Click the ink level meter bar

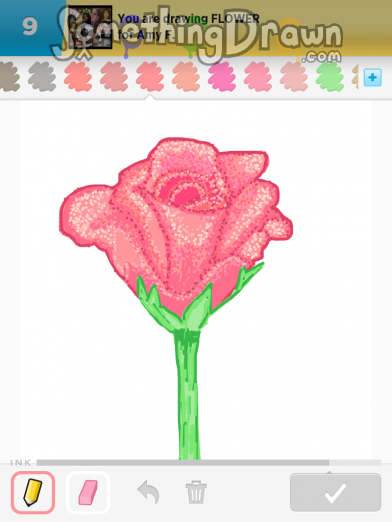click(209, 463)
